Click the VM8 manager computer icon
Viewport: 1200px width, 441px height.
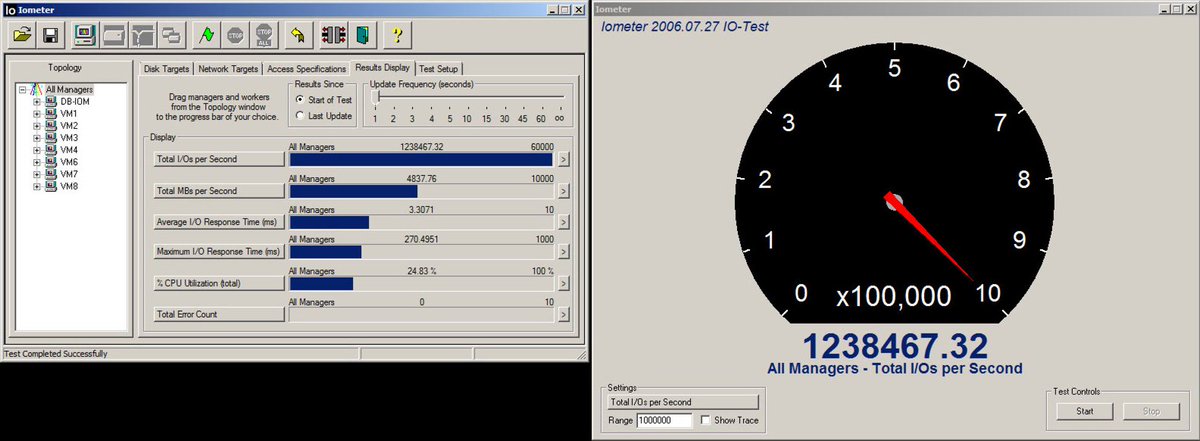click(51, 186)
